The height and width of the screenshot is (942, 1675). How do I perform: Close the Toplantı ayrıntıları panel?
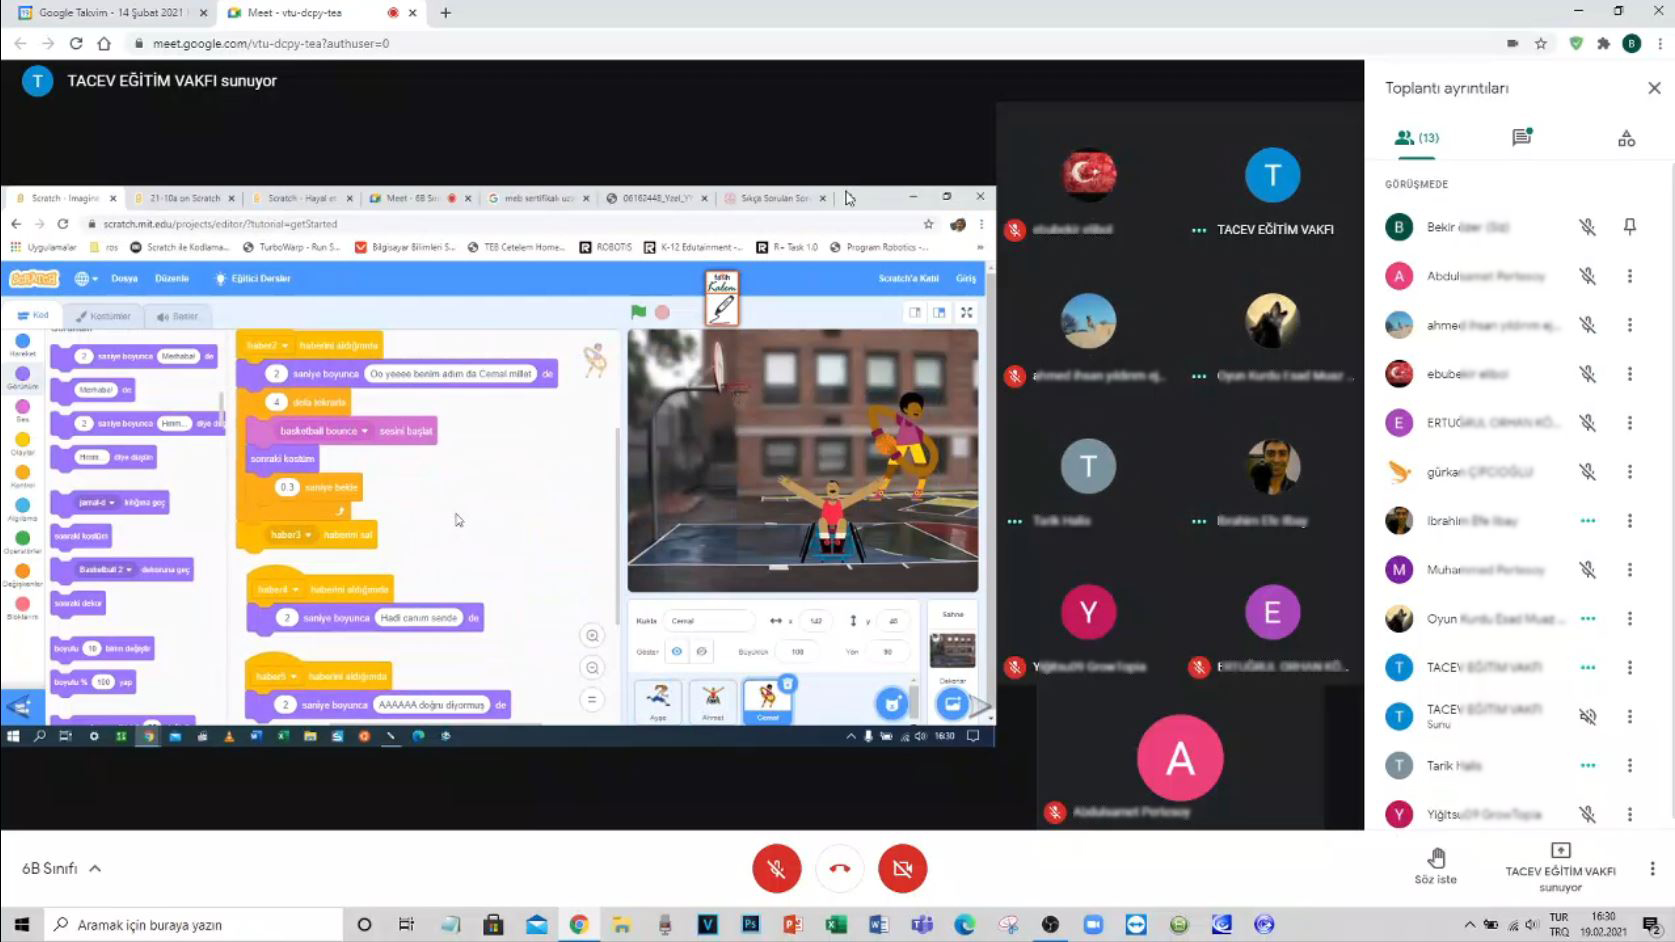[1654, 88]
